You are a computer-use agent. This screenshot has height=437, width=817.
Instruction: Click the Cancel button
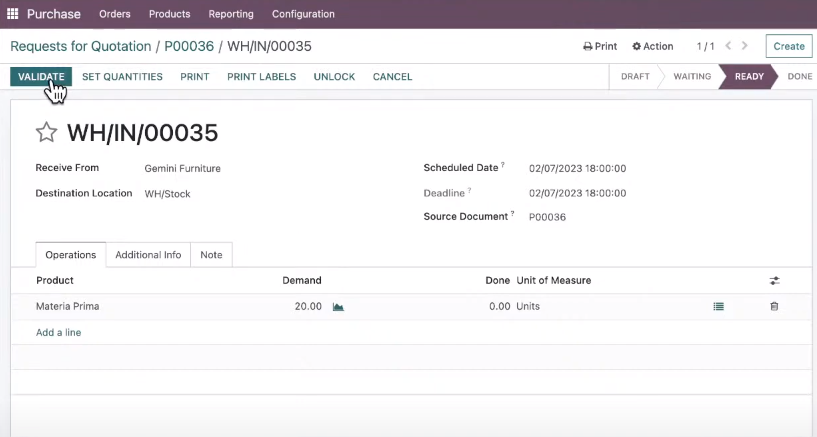[392, 77]
